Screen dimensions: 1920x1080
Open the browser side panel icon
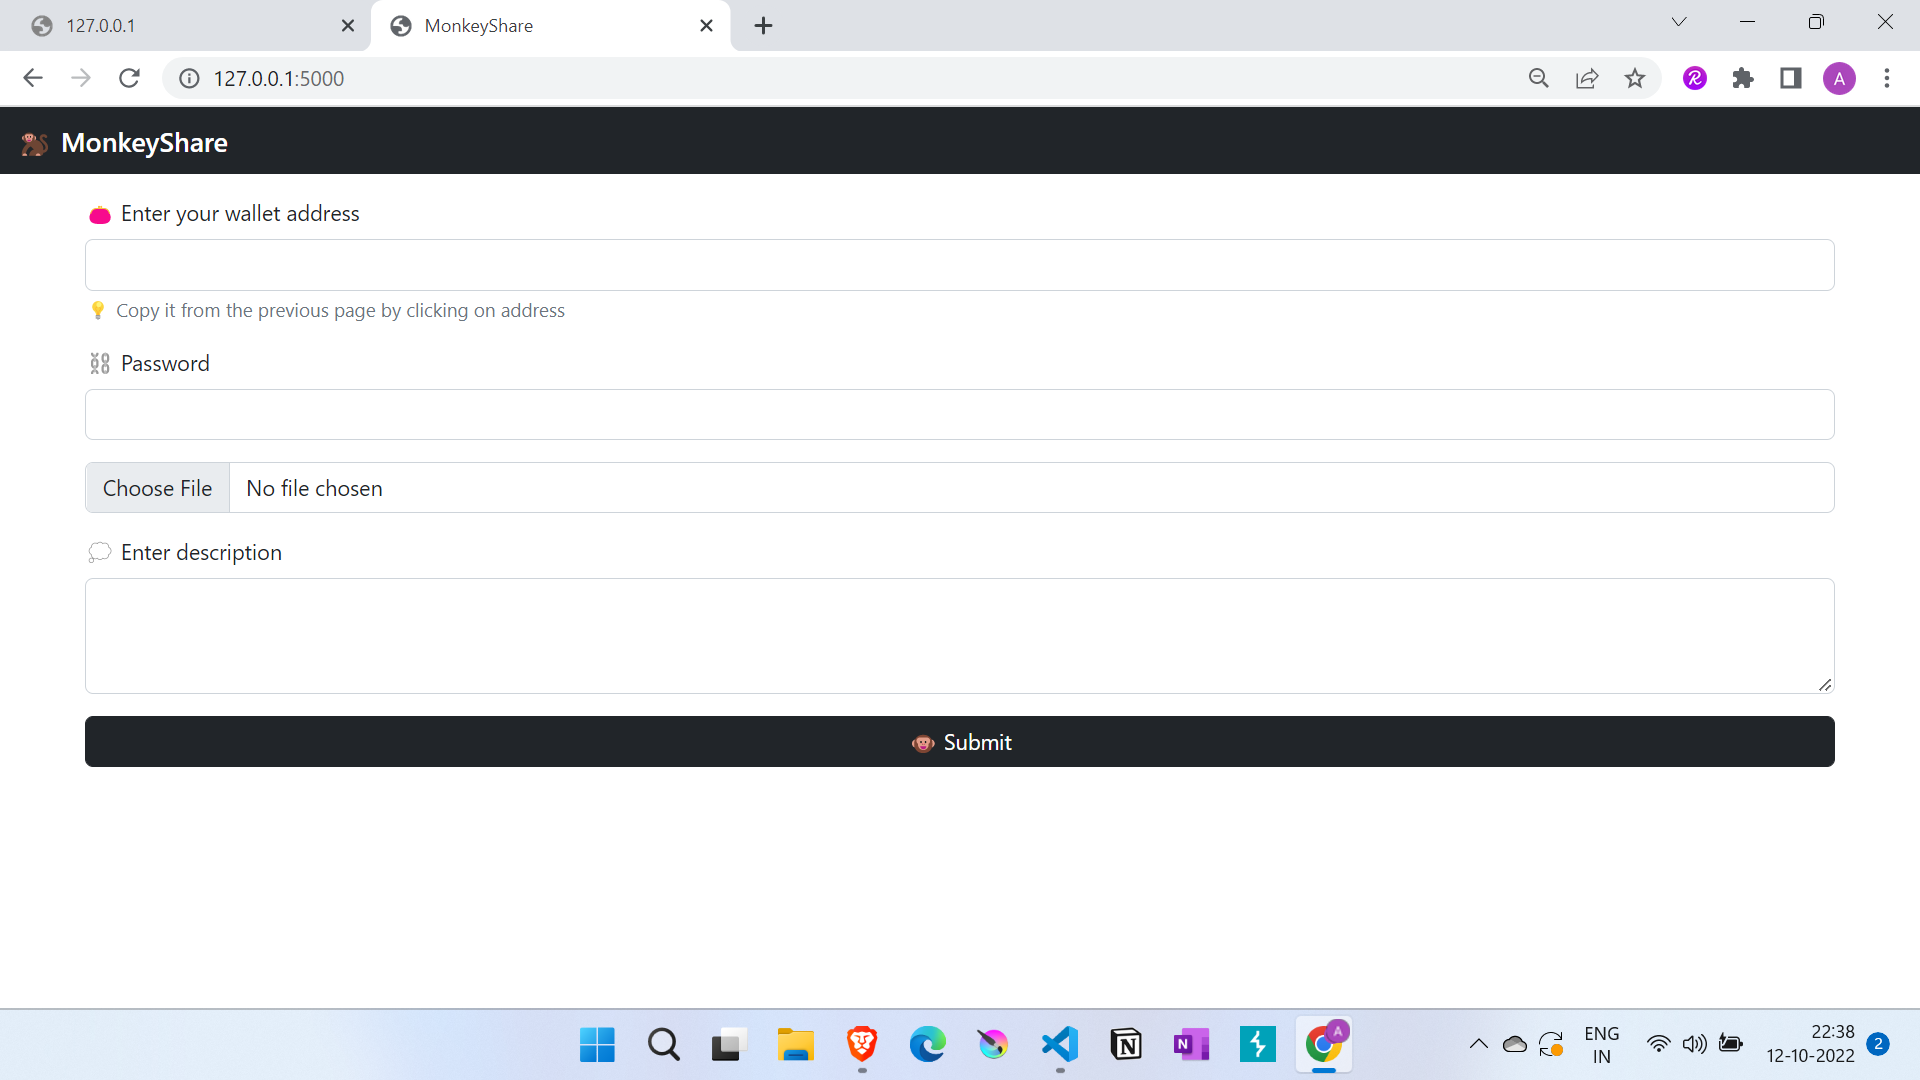point(1791,78)
